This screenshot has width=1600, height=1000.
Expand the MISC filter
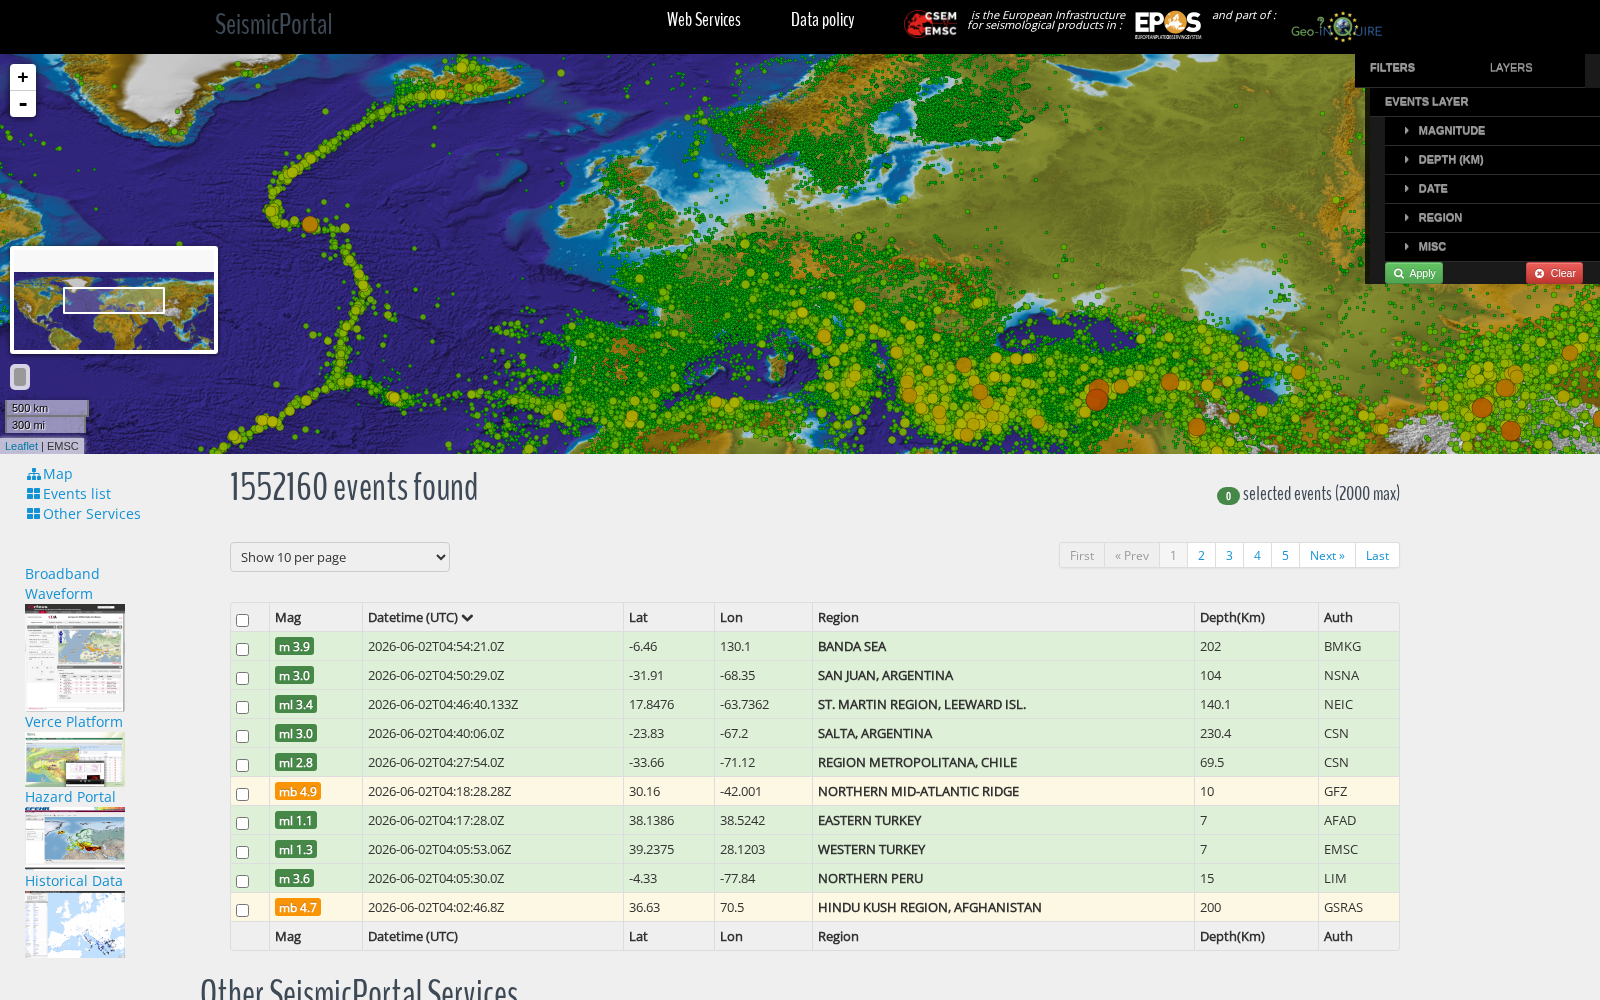(x=1492, y=247)
